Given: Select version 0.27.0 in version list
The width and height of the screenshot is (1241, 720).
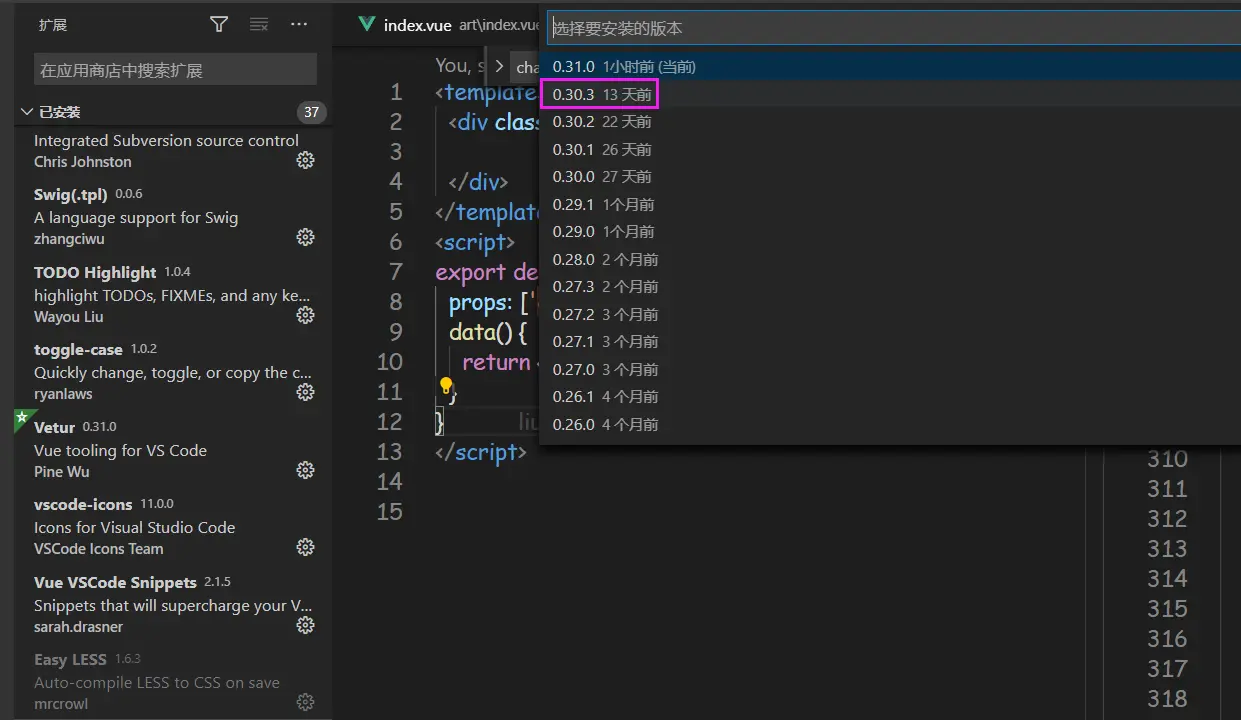Looking at the screenshot, I should pos(890,369).
